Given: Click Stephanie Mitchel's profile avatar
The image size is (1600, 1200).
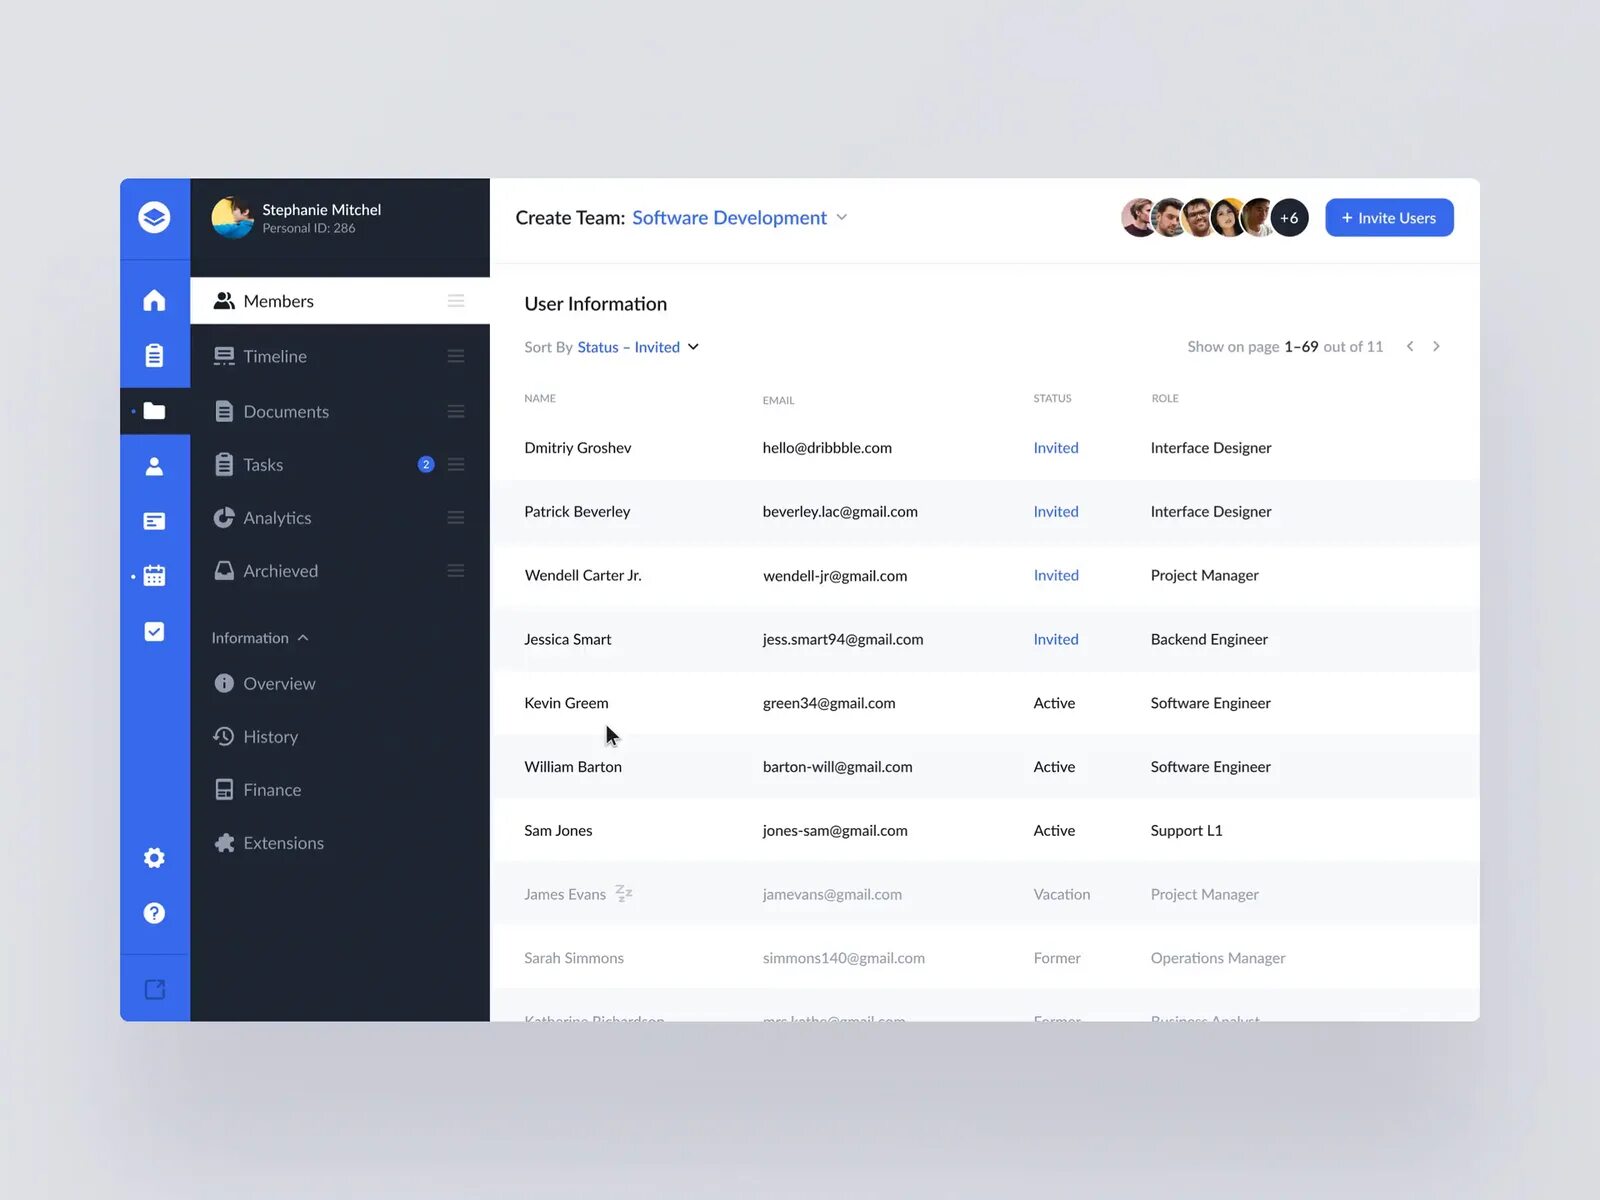Looking at the screenshot, I should [x=232, y=217].
